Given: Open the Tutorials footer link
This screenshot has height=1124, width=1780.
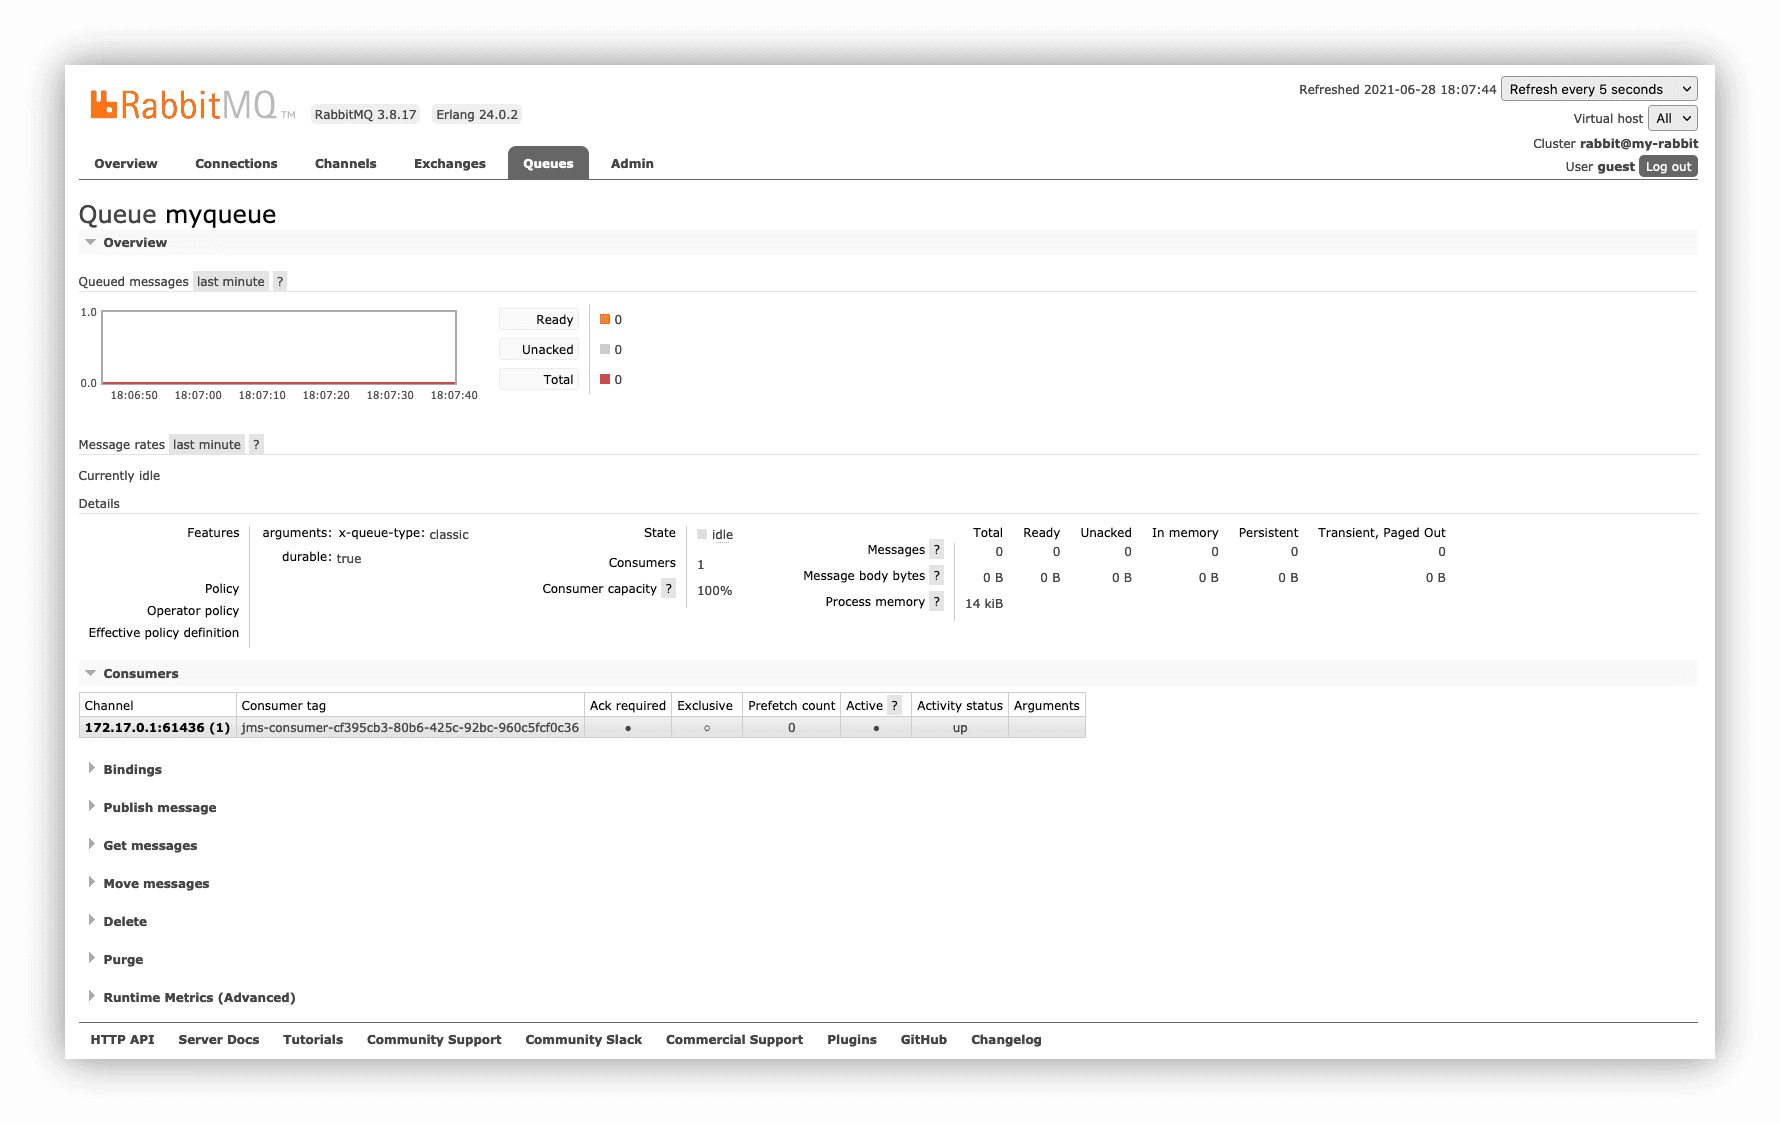Looking at the screenshot, I should 313,1040.
